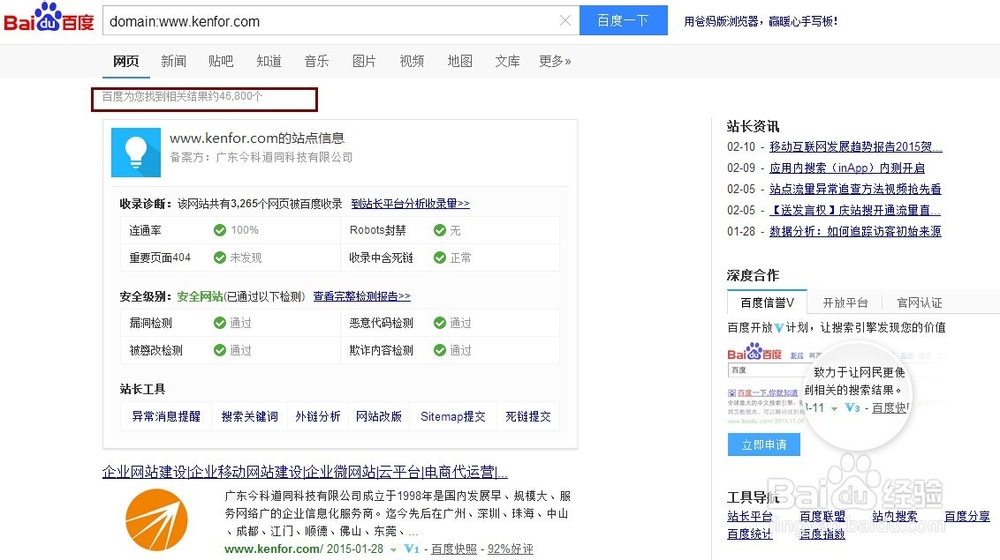Open the 站内搜索 tool link

click(895, 516)
